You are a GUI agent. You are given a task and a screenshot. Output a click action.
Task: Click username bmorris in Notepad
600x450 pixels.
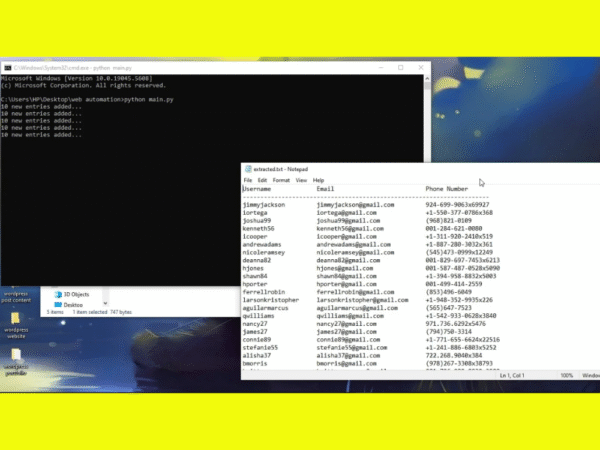(255, 364)
